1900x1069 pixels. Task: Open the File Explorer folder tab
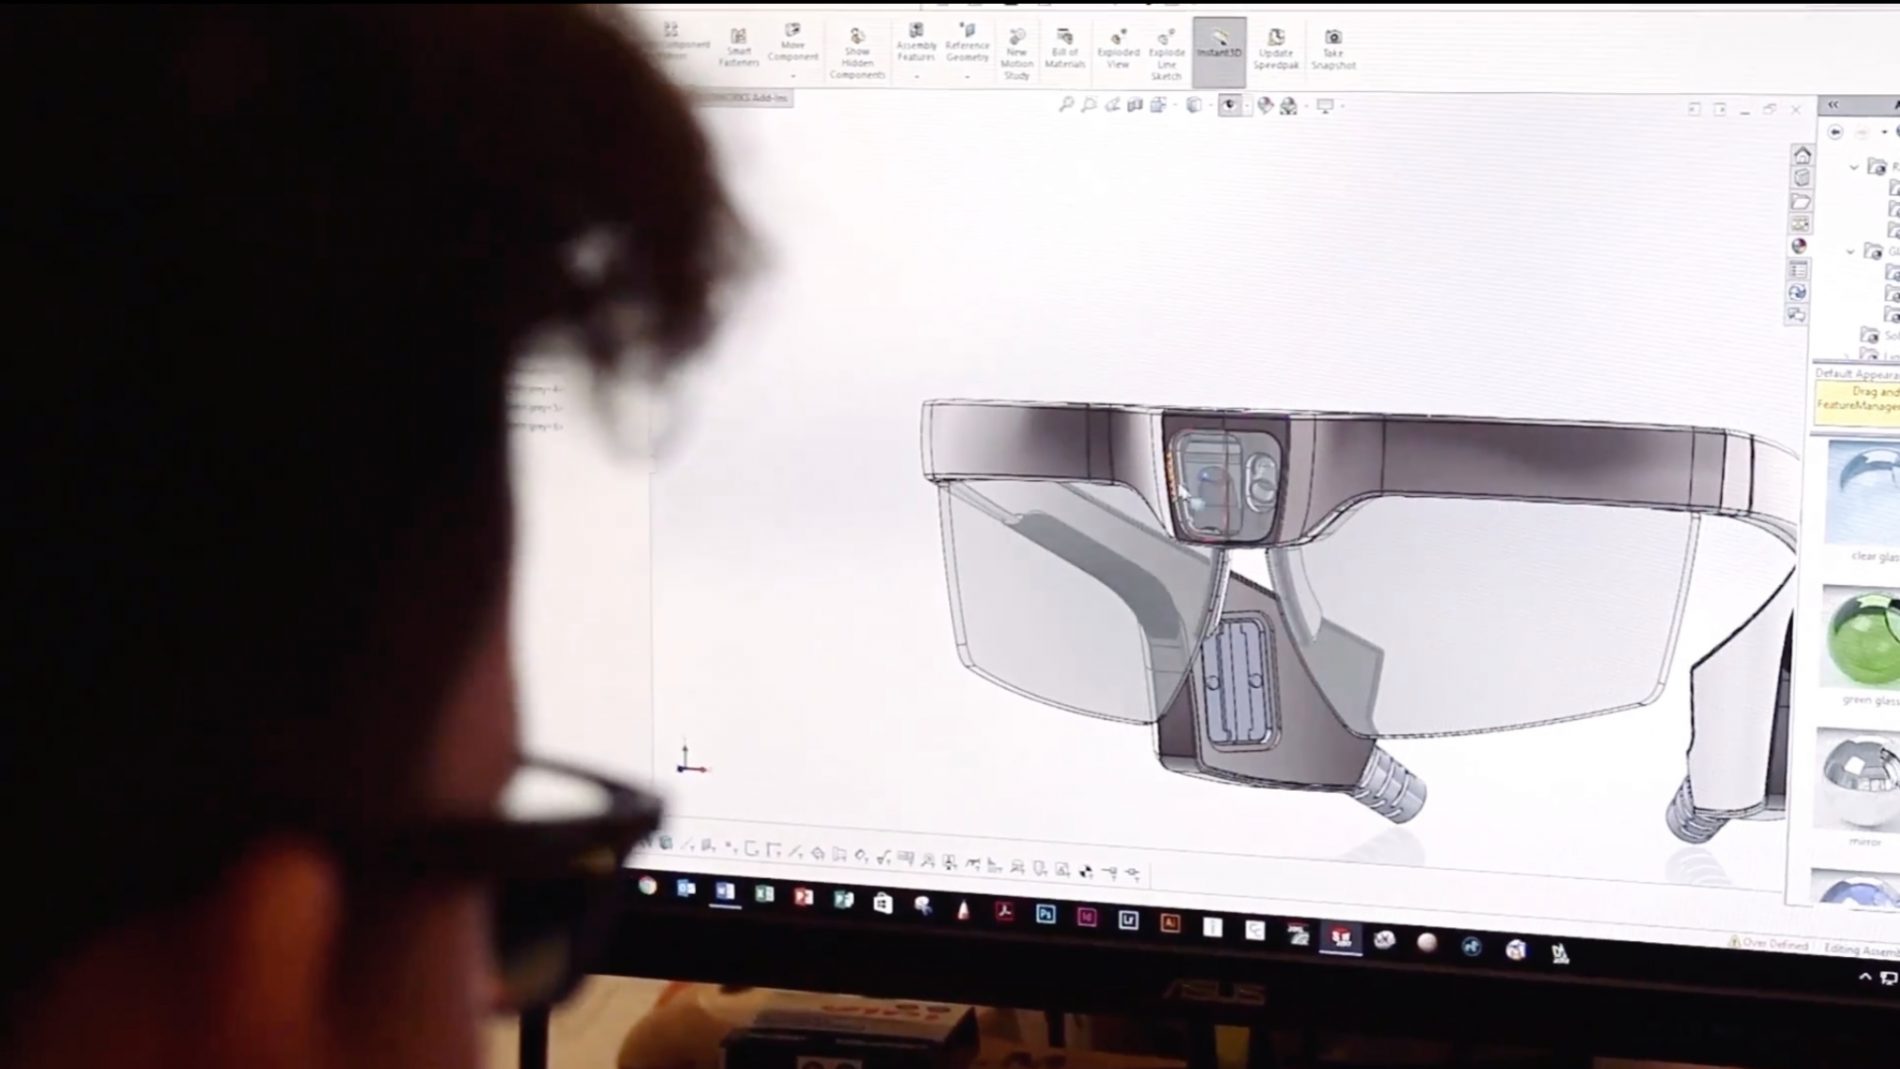(1801, 201)
